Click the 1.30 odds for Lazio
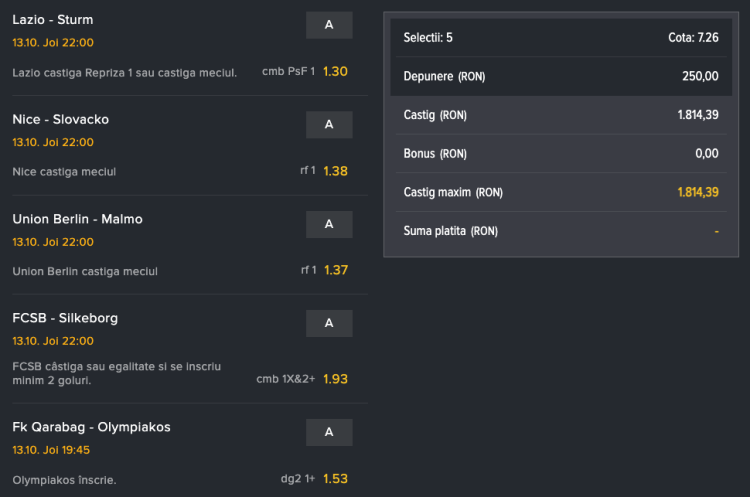The width and height of the screenshot is (750, 497). coord(335,72)
